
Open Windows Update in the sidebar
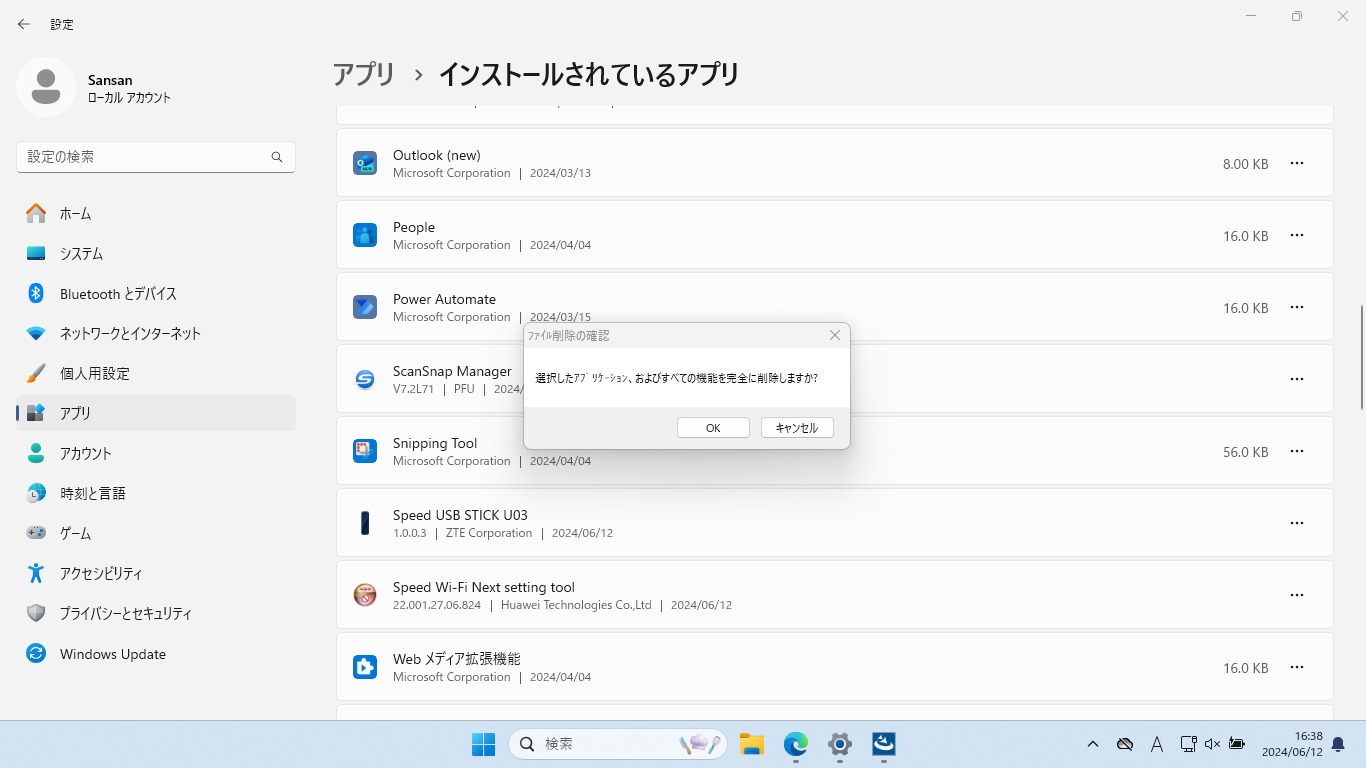coord(156,653)
